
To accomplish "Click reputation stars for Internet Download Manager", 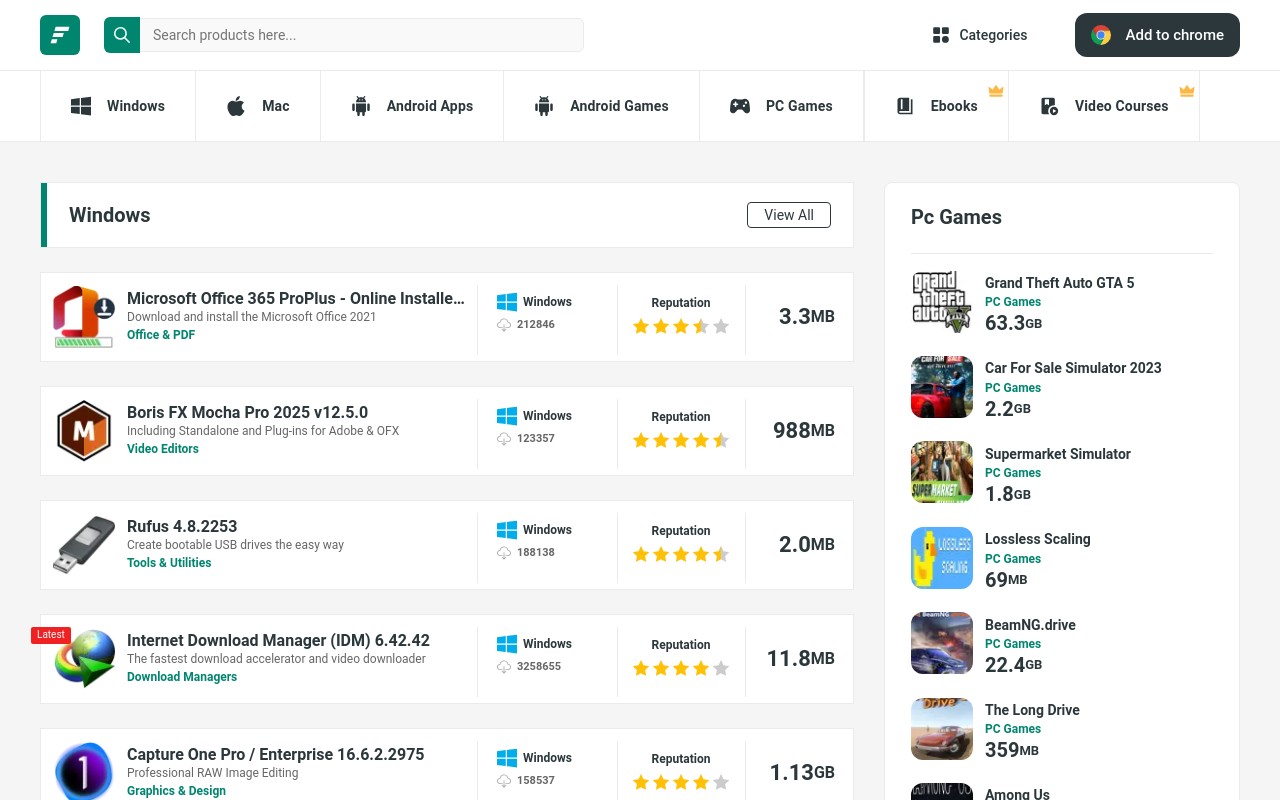I will pos(681,668).
